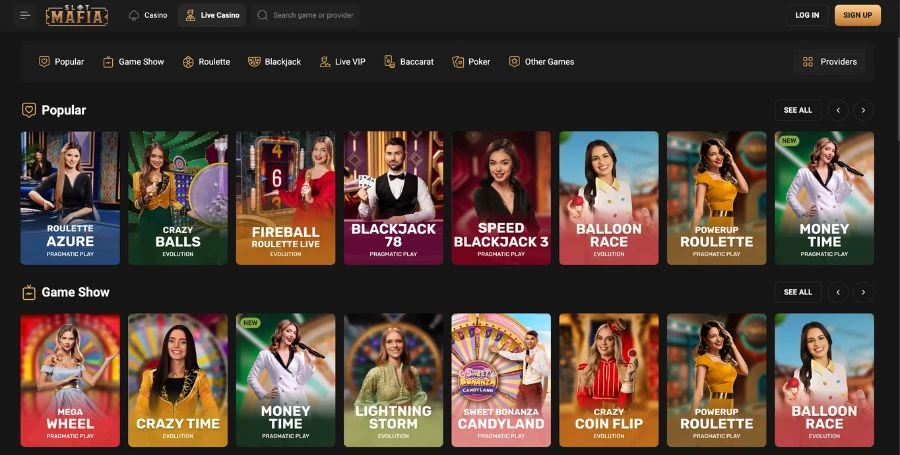Open Sweet Bonanza Candyland game tile

[x=501, y=380]
